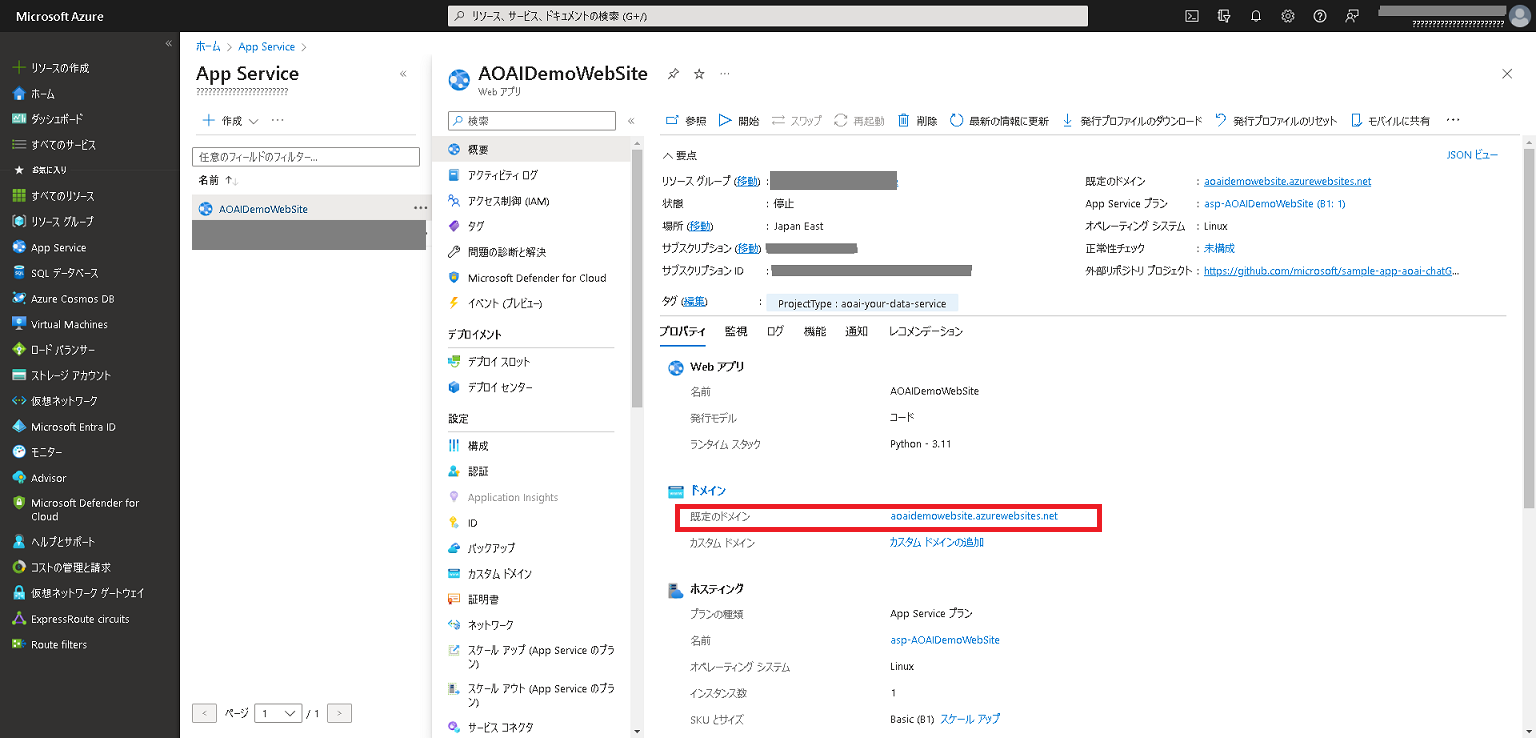The image size is (1536, 738).
Task: Click カスタム ドメインの追加 link
Action: [937, 542]
